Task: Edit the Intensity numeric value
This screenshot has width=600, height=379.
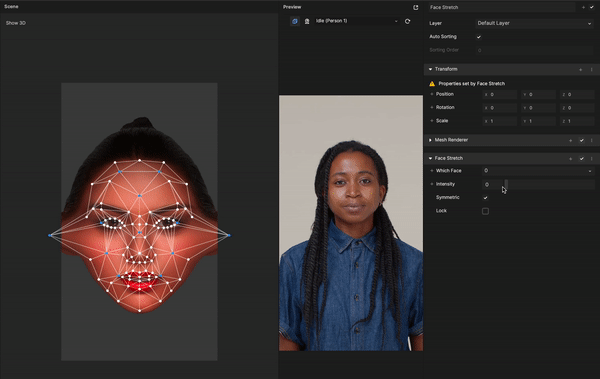Action: pyautogui.click(x=492, y=185)
